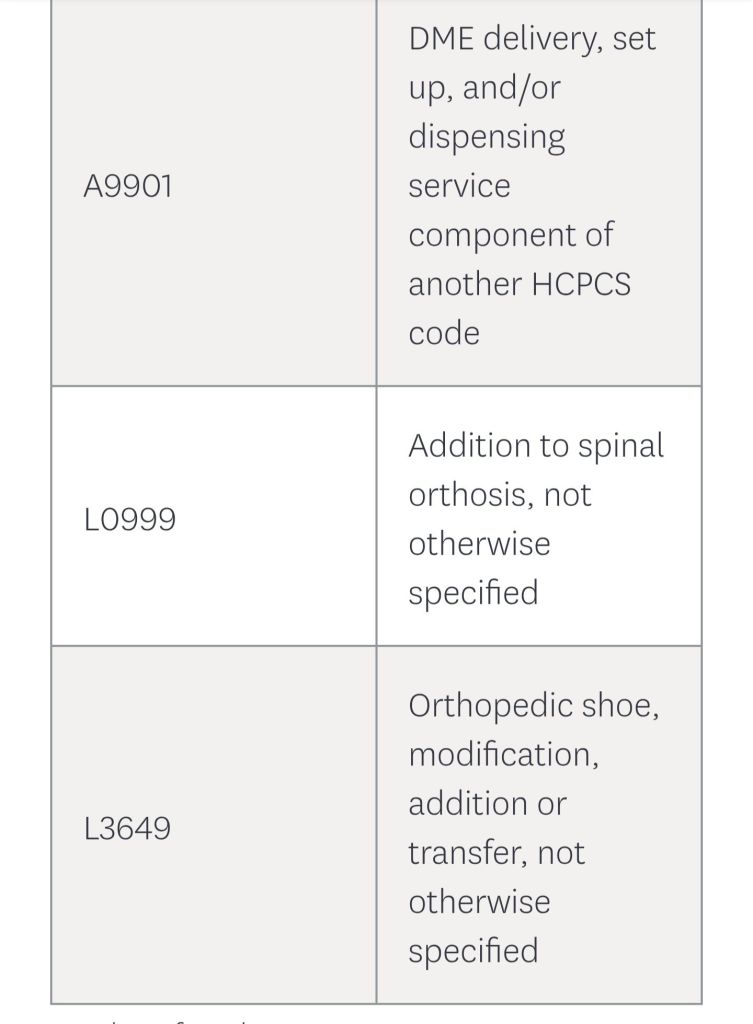Click the "transfer, not" text line
The image size is (753, 1024).
[x=496, y=853]
